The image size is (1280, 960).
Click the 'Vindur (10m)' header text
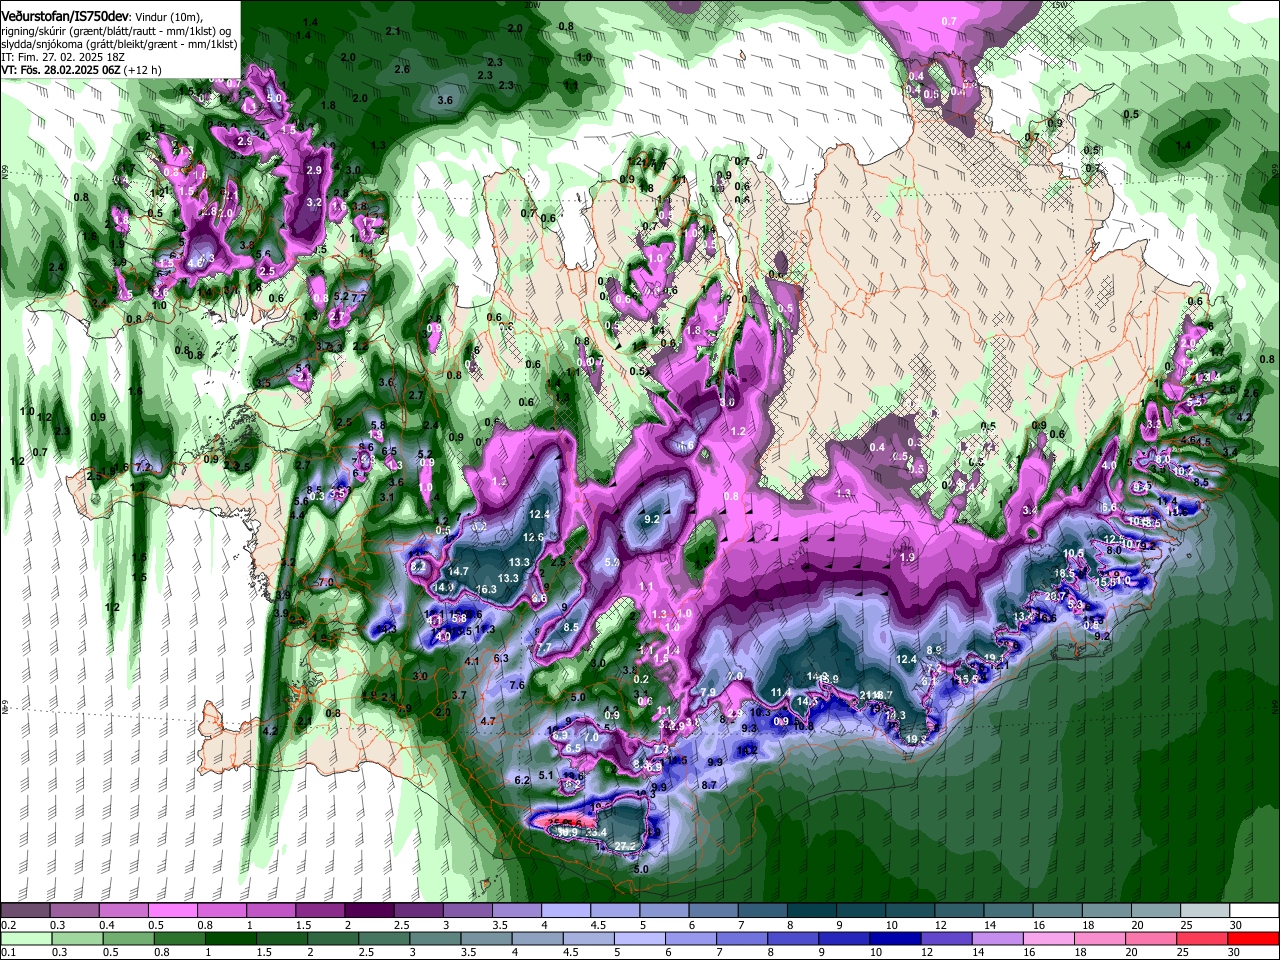(168, 16)
